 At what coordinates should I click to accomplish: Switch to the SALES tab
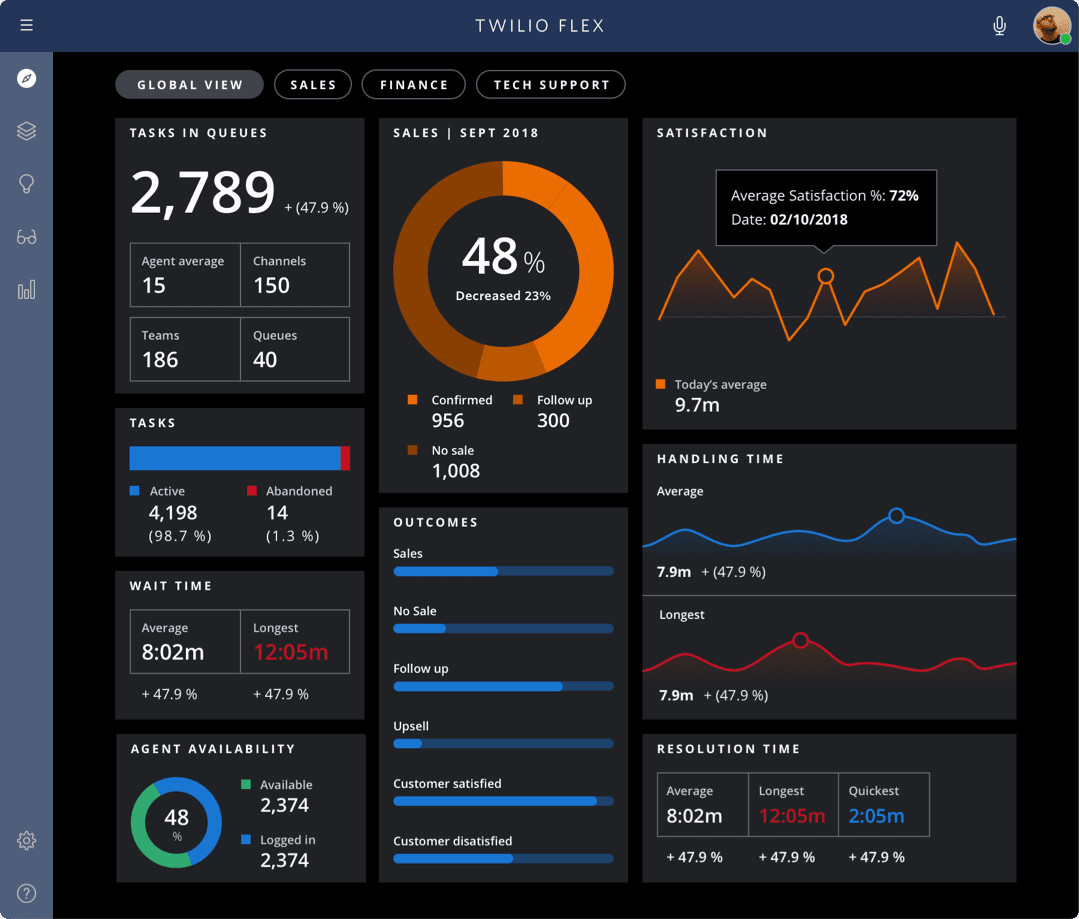click(312, 84)
